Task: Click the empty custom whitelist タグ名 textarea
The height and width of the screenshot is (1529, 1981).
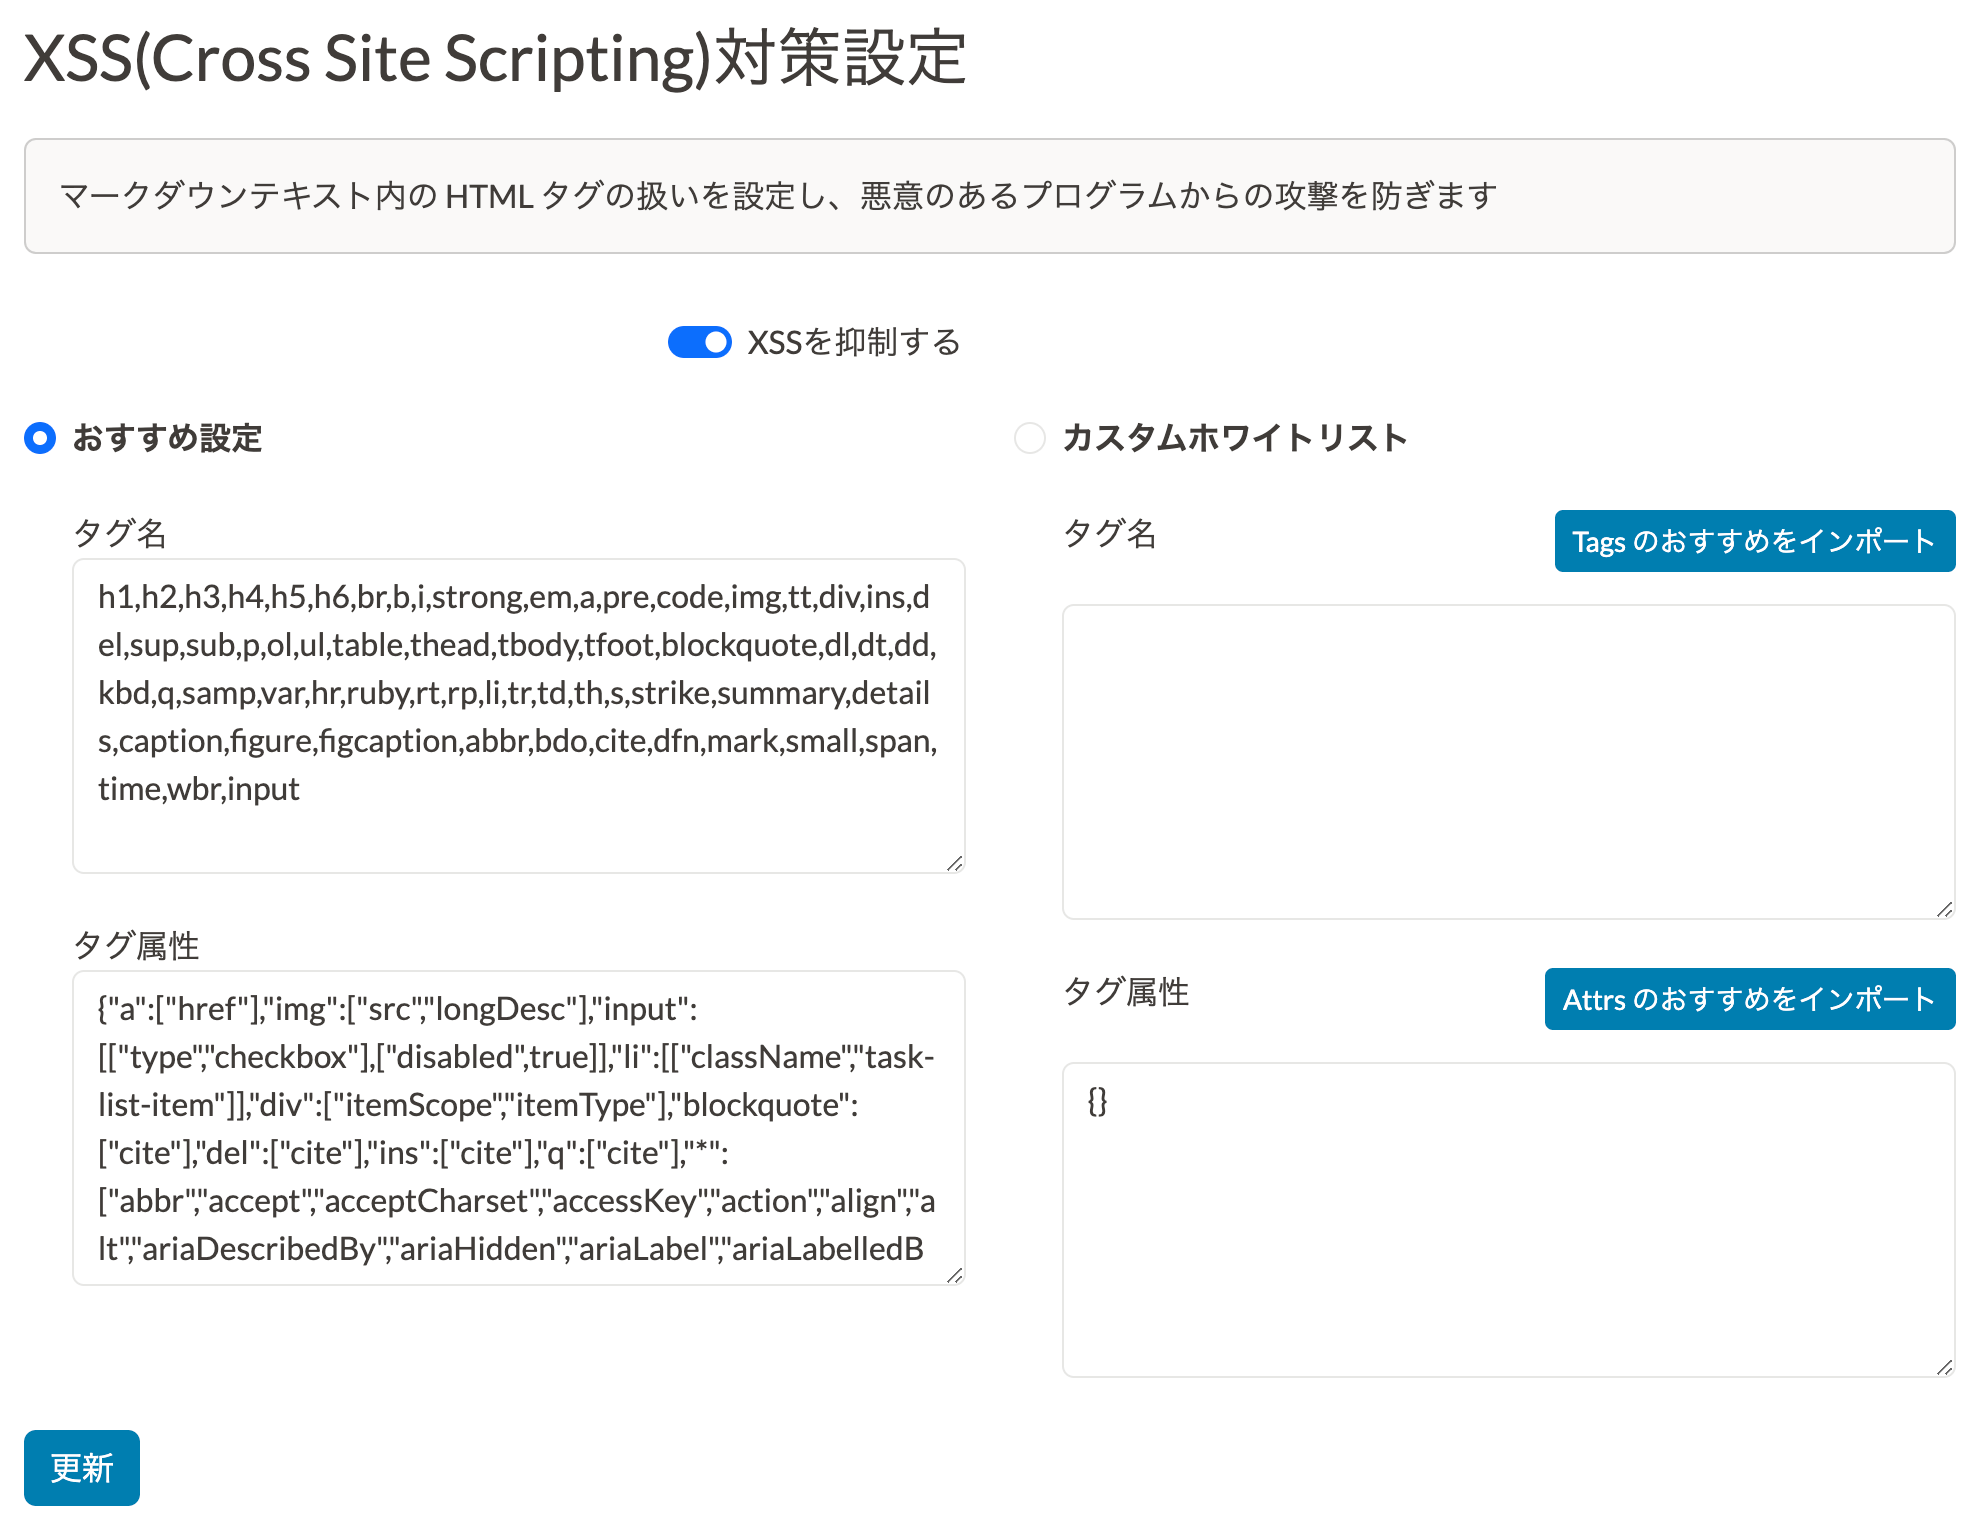Action: [x=1509, y=762]
